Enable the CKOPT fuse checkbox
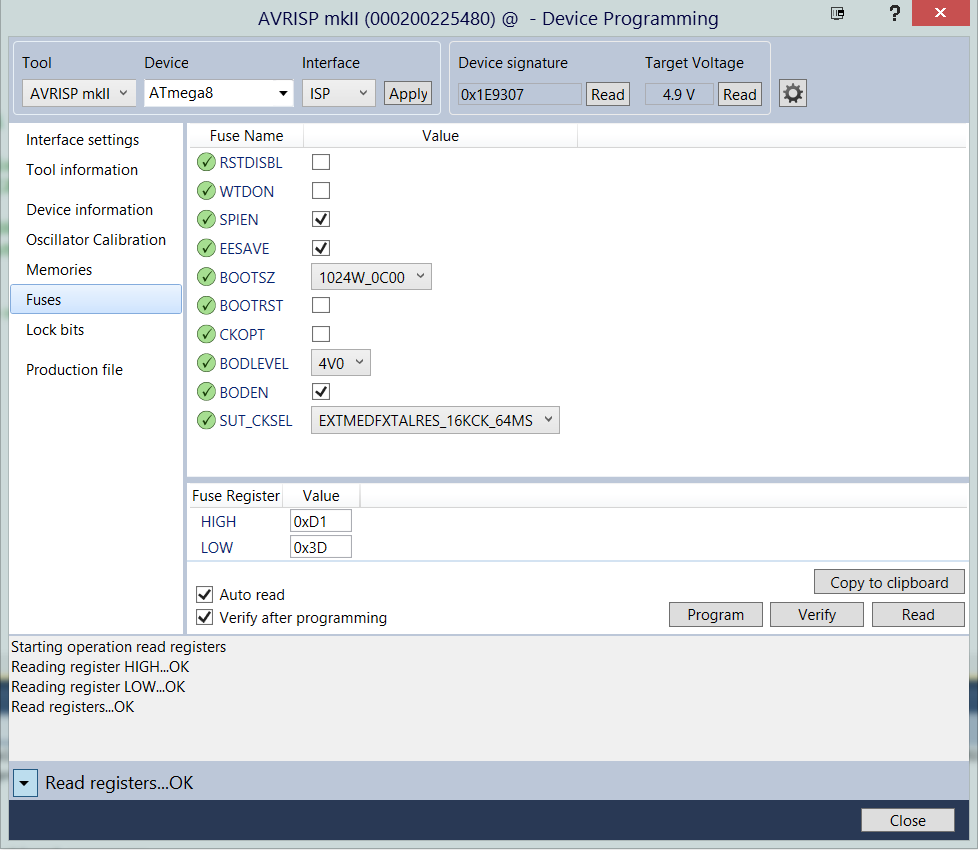The image size is (978, 850). 321,334
